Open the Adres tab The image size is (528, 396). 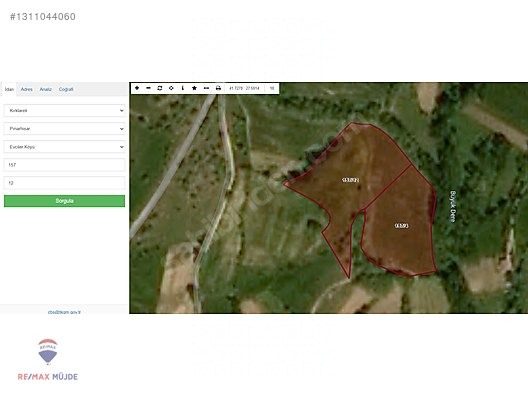pos(27,89)
